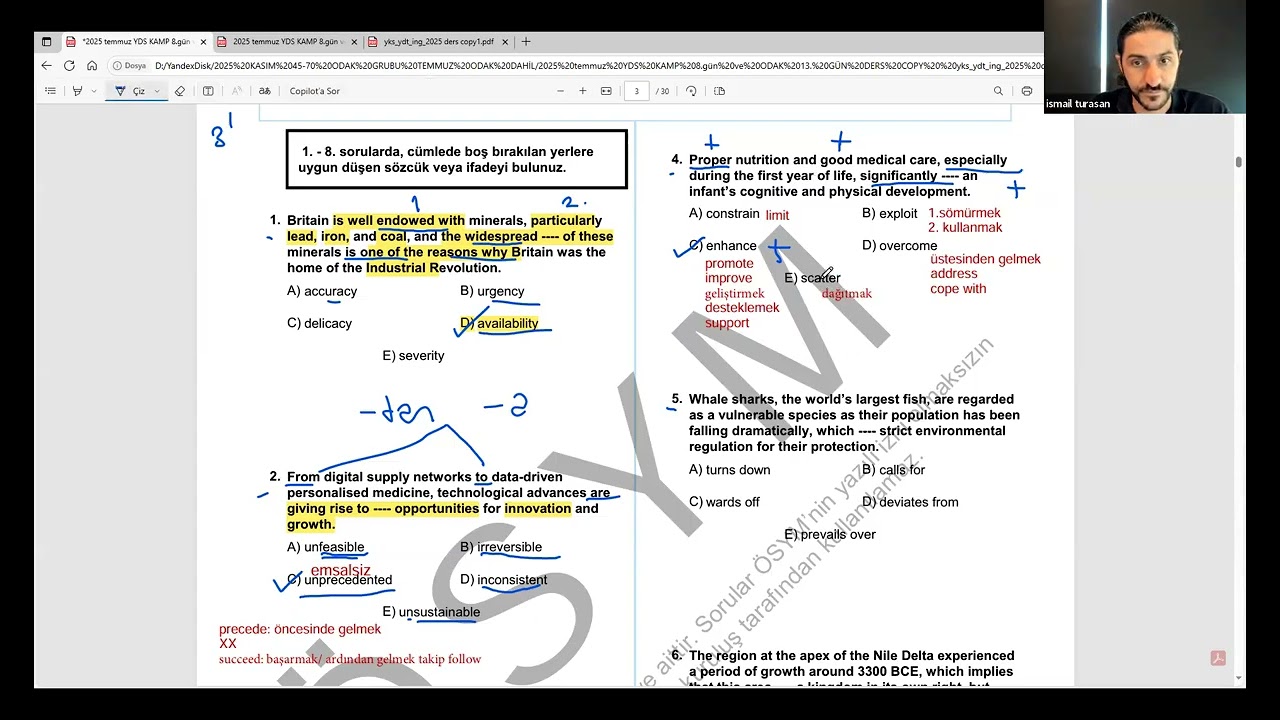Select answer E) unsustainable
This screenshot has height=720, width=1280.
(431, 612)
